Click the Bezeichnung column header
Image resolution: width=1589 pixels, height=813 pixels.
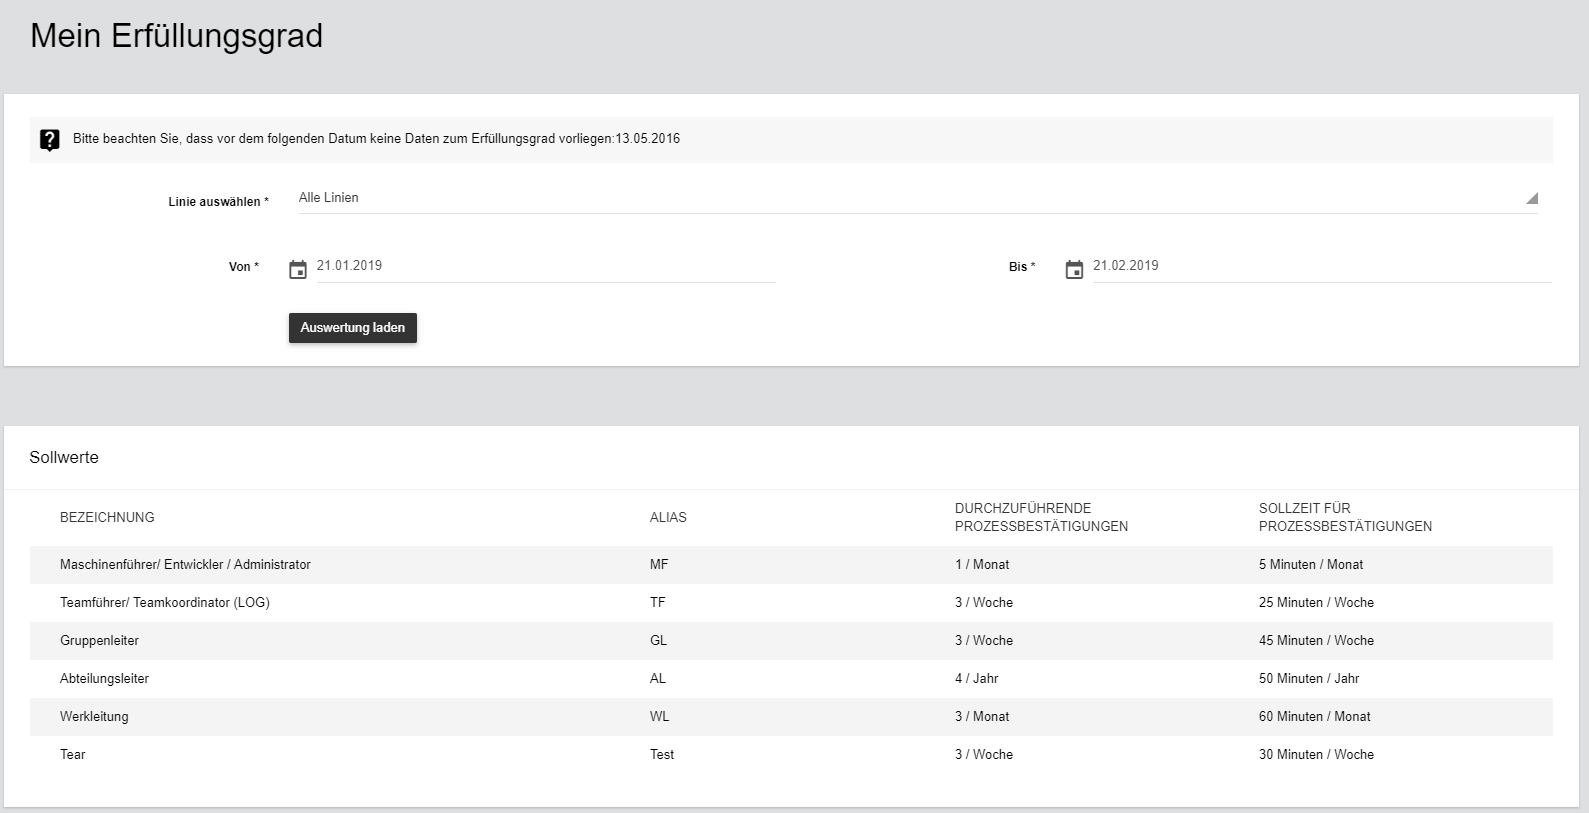pyautogui.click(x=107, y=517)
